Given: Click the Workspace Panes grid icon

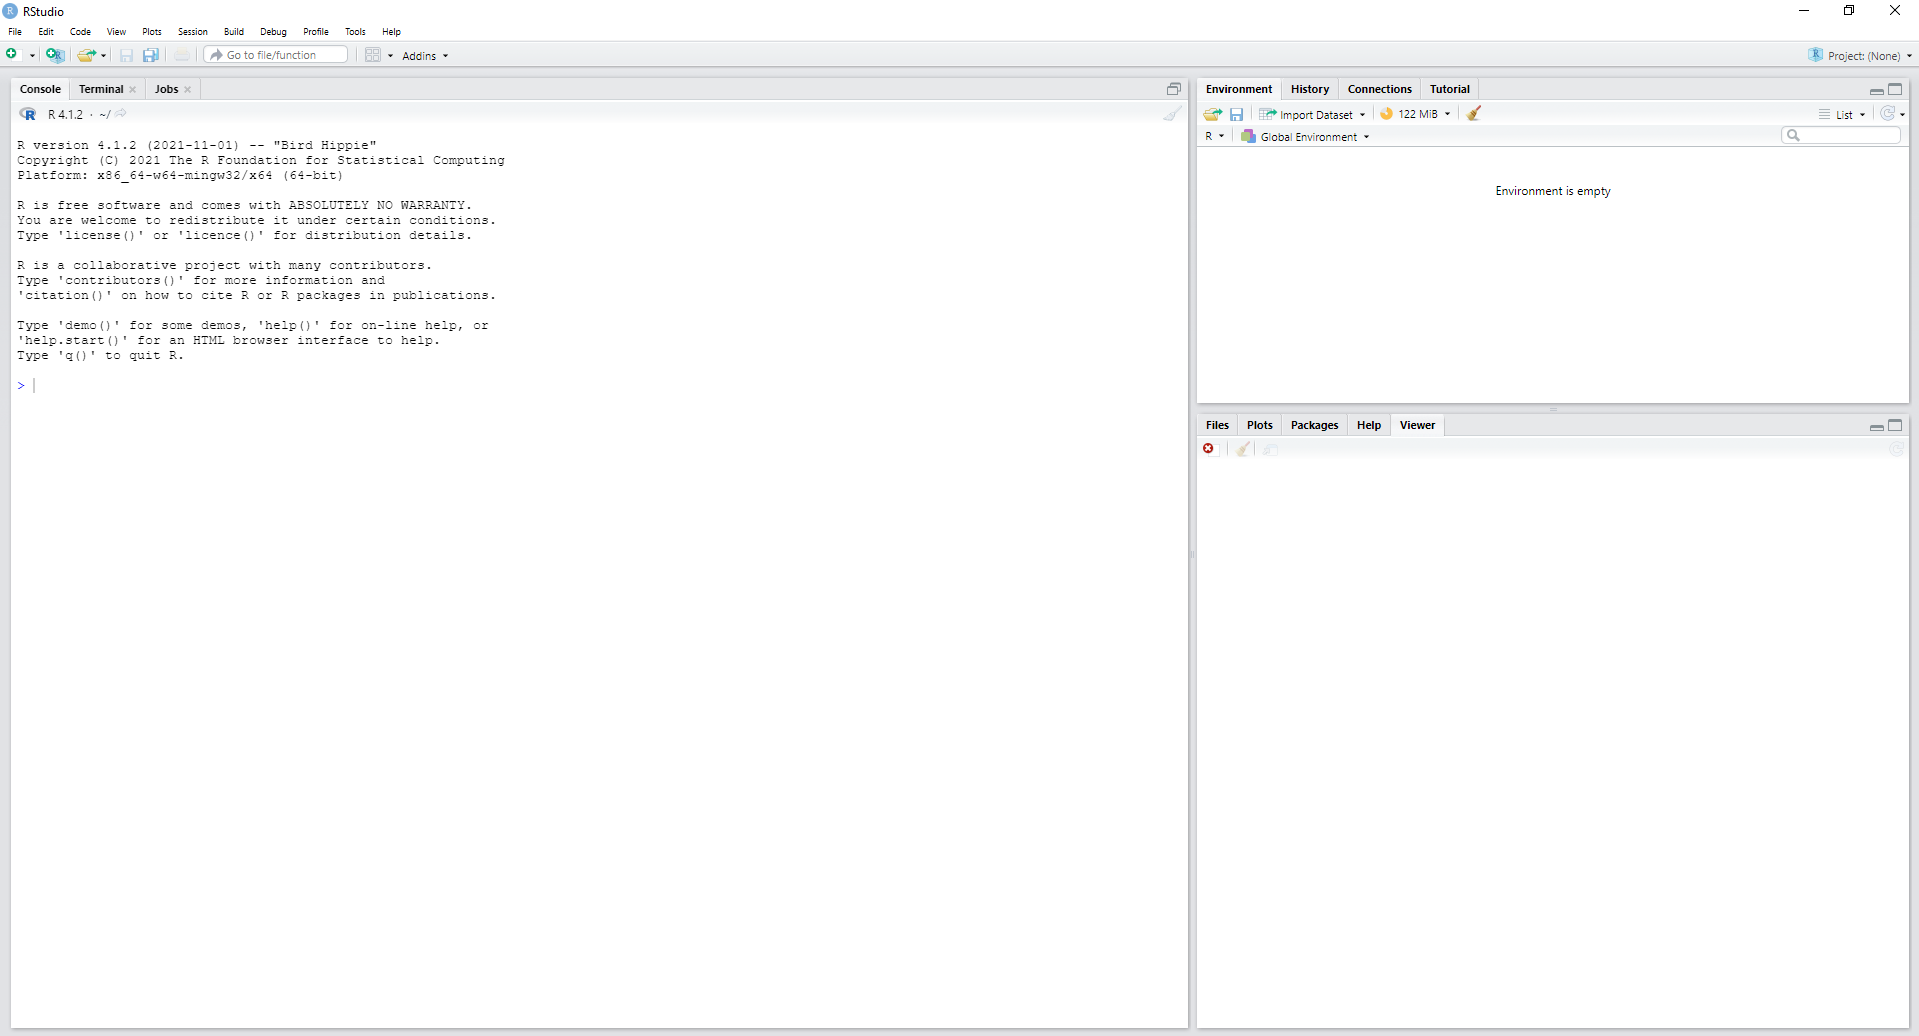Looking at the screenshot, I should pos(373,55).
